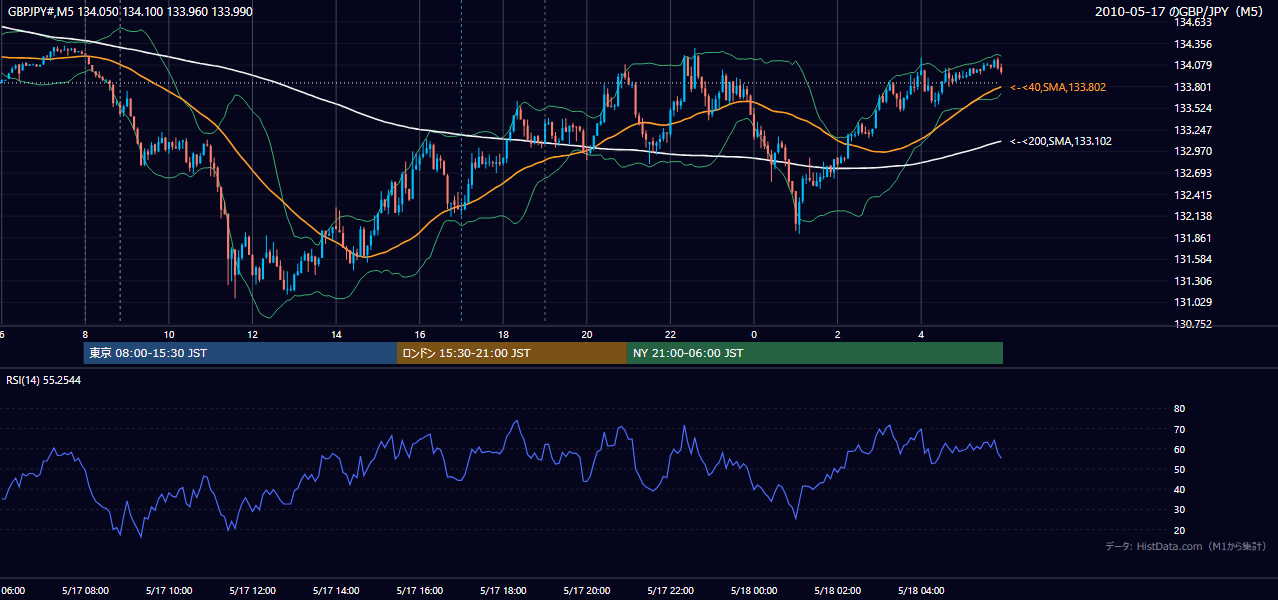The height and width of the screenshot is (600, 1278).
Task: Click price axis value 133.524
Action: (x=1192, y=108)
